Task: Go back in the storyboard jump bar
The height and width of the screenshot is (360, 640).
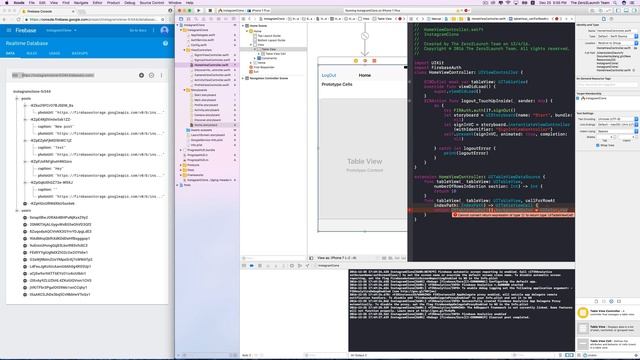Action: (x=249, y=19)
